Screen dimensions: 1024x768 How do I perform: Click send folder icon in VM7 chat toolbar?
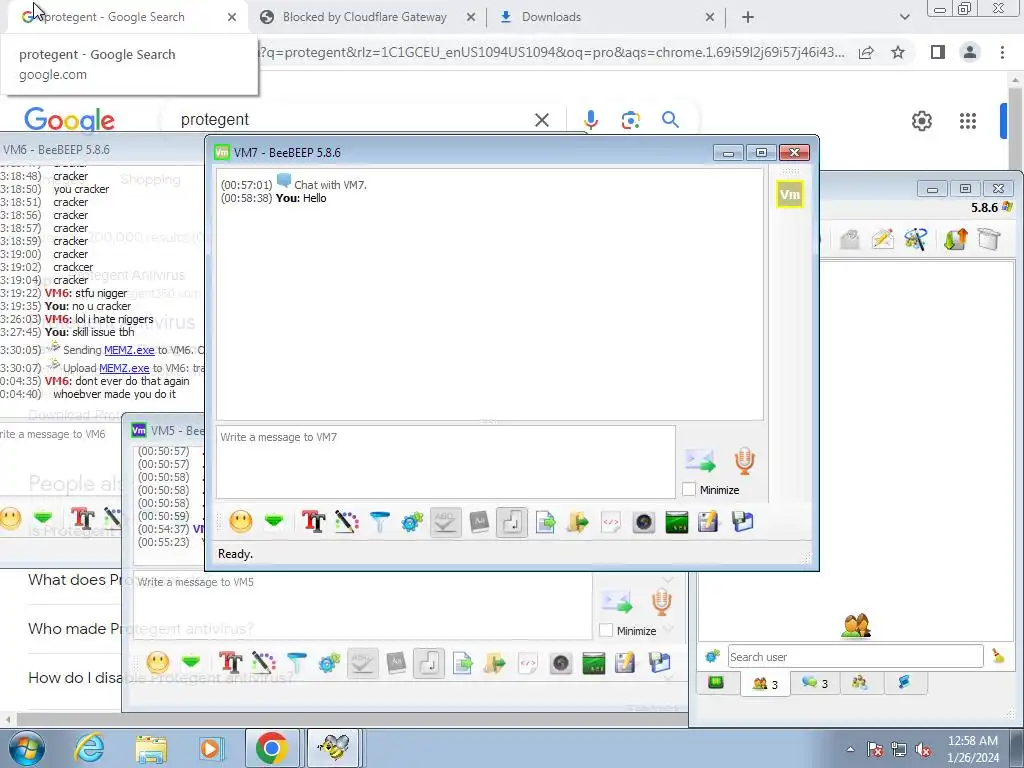(578, 522)
